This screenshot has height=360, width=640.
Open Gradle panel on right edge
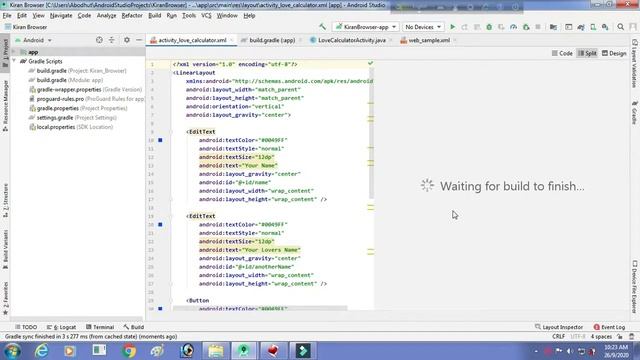pos(635,113)
